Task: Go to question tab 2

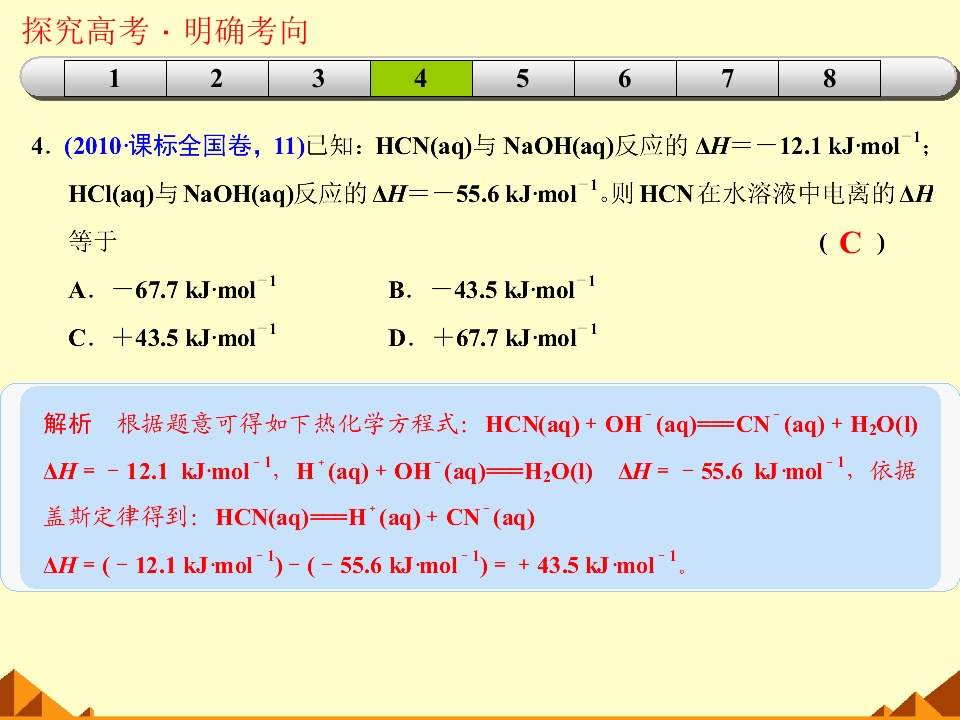Action: [217, 78]
